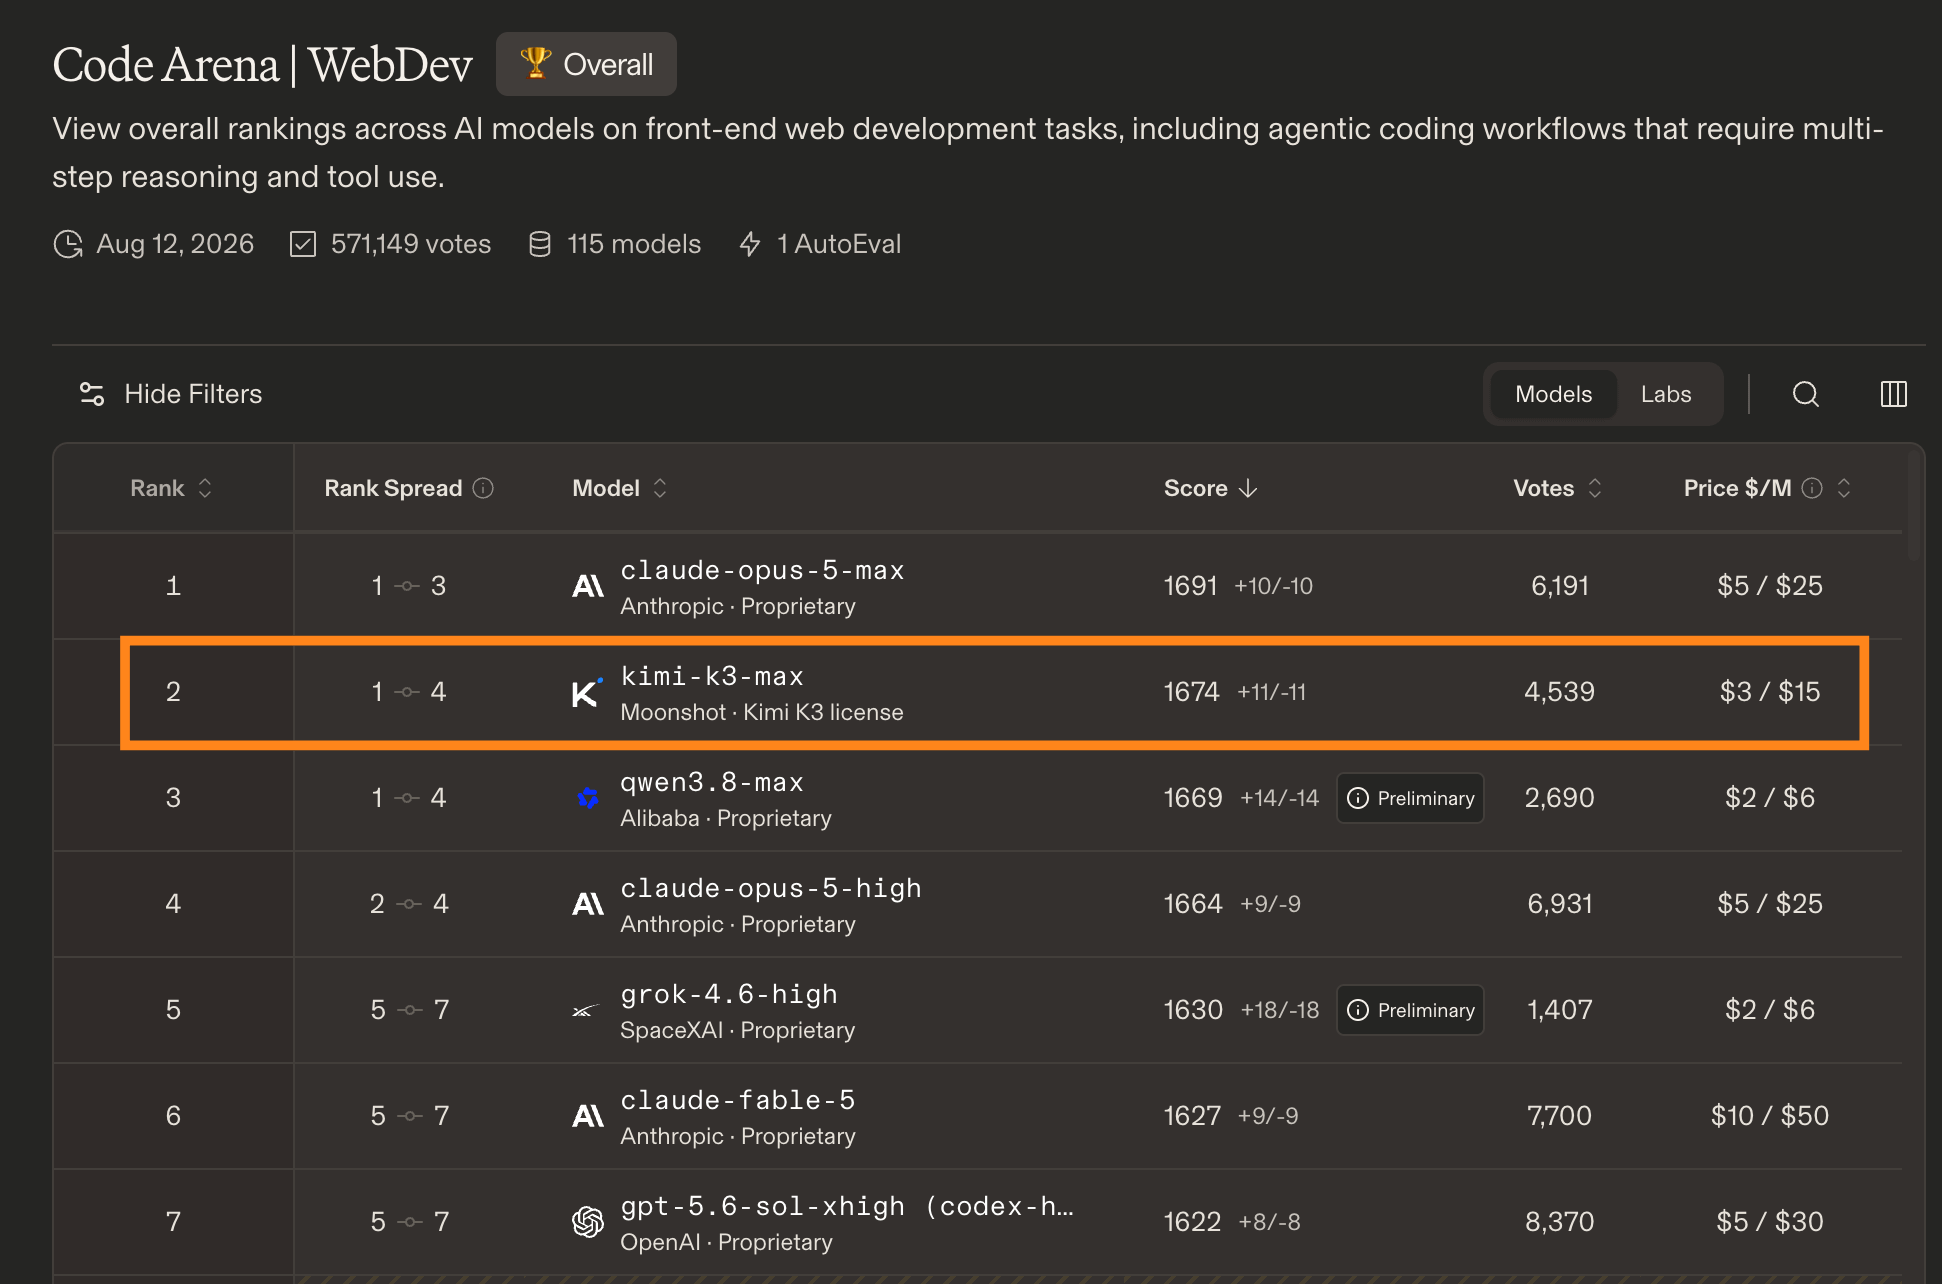Click the rank spread range icon for kimi-k3-max
This screenshot has height=1284, width=1942.
(407, 692)
